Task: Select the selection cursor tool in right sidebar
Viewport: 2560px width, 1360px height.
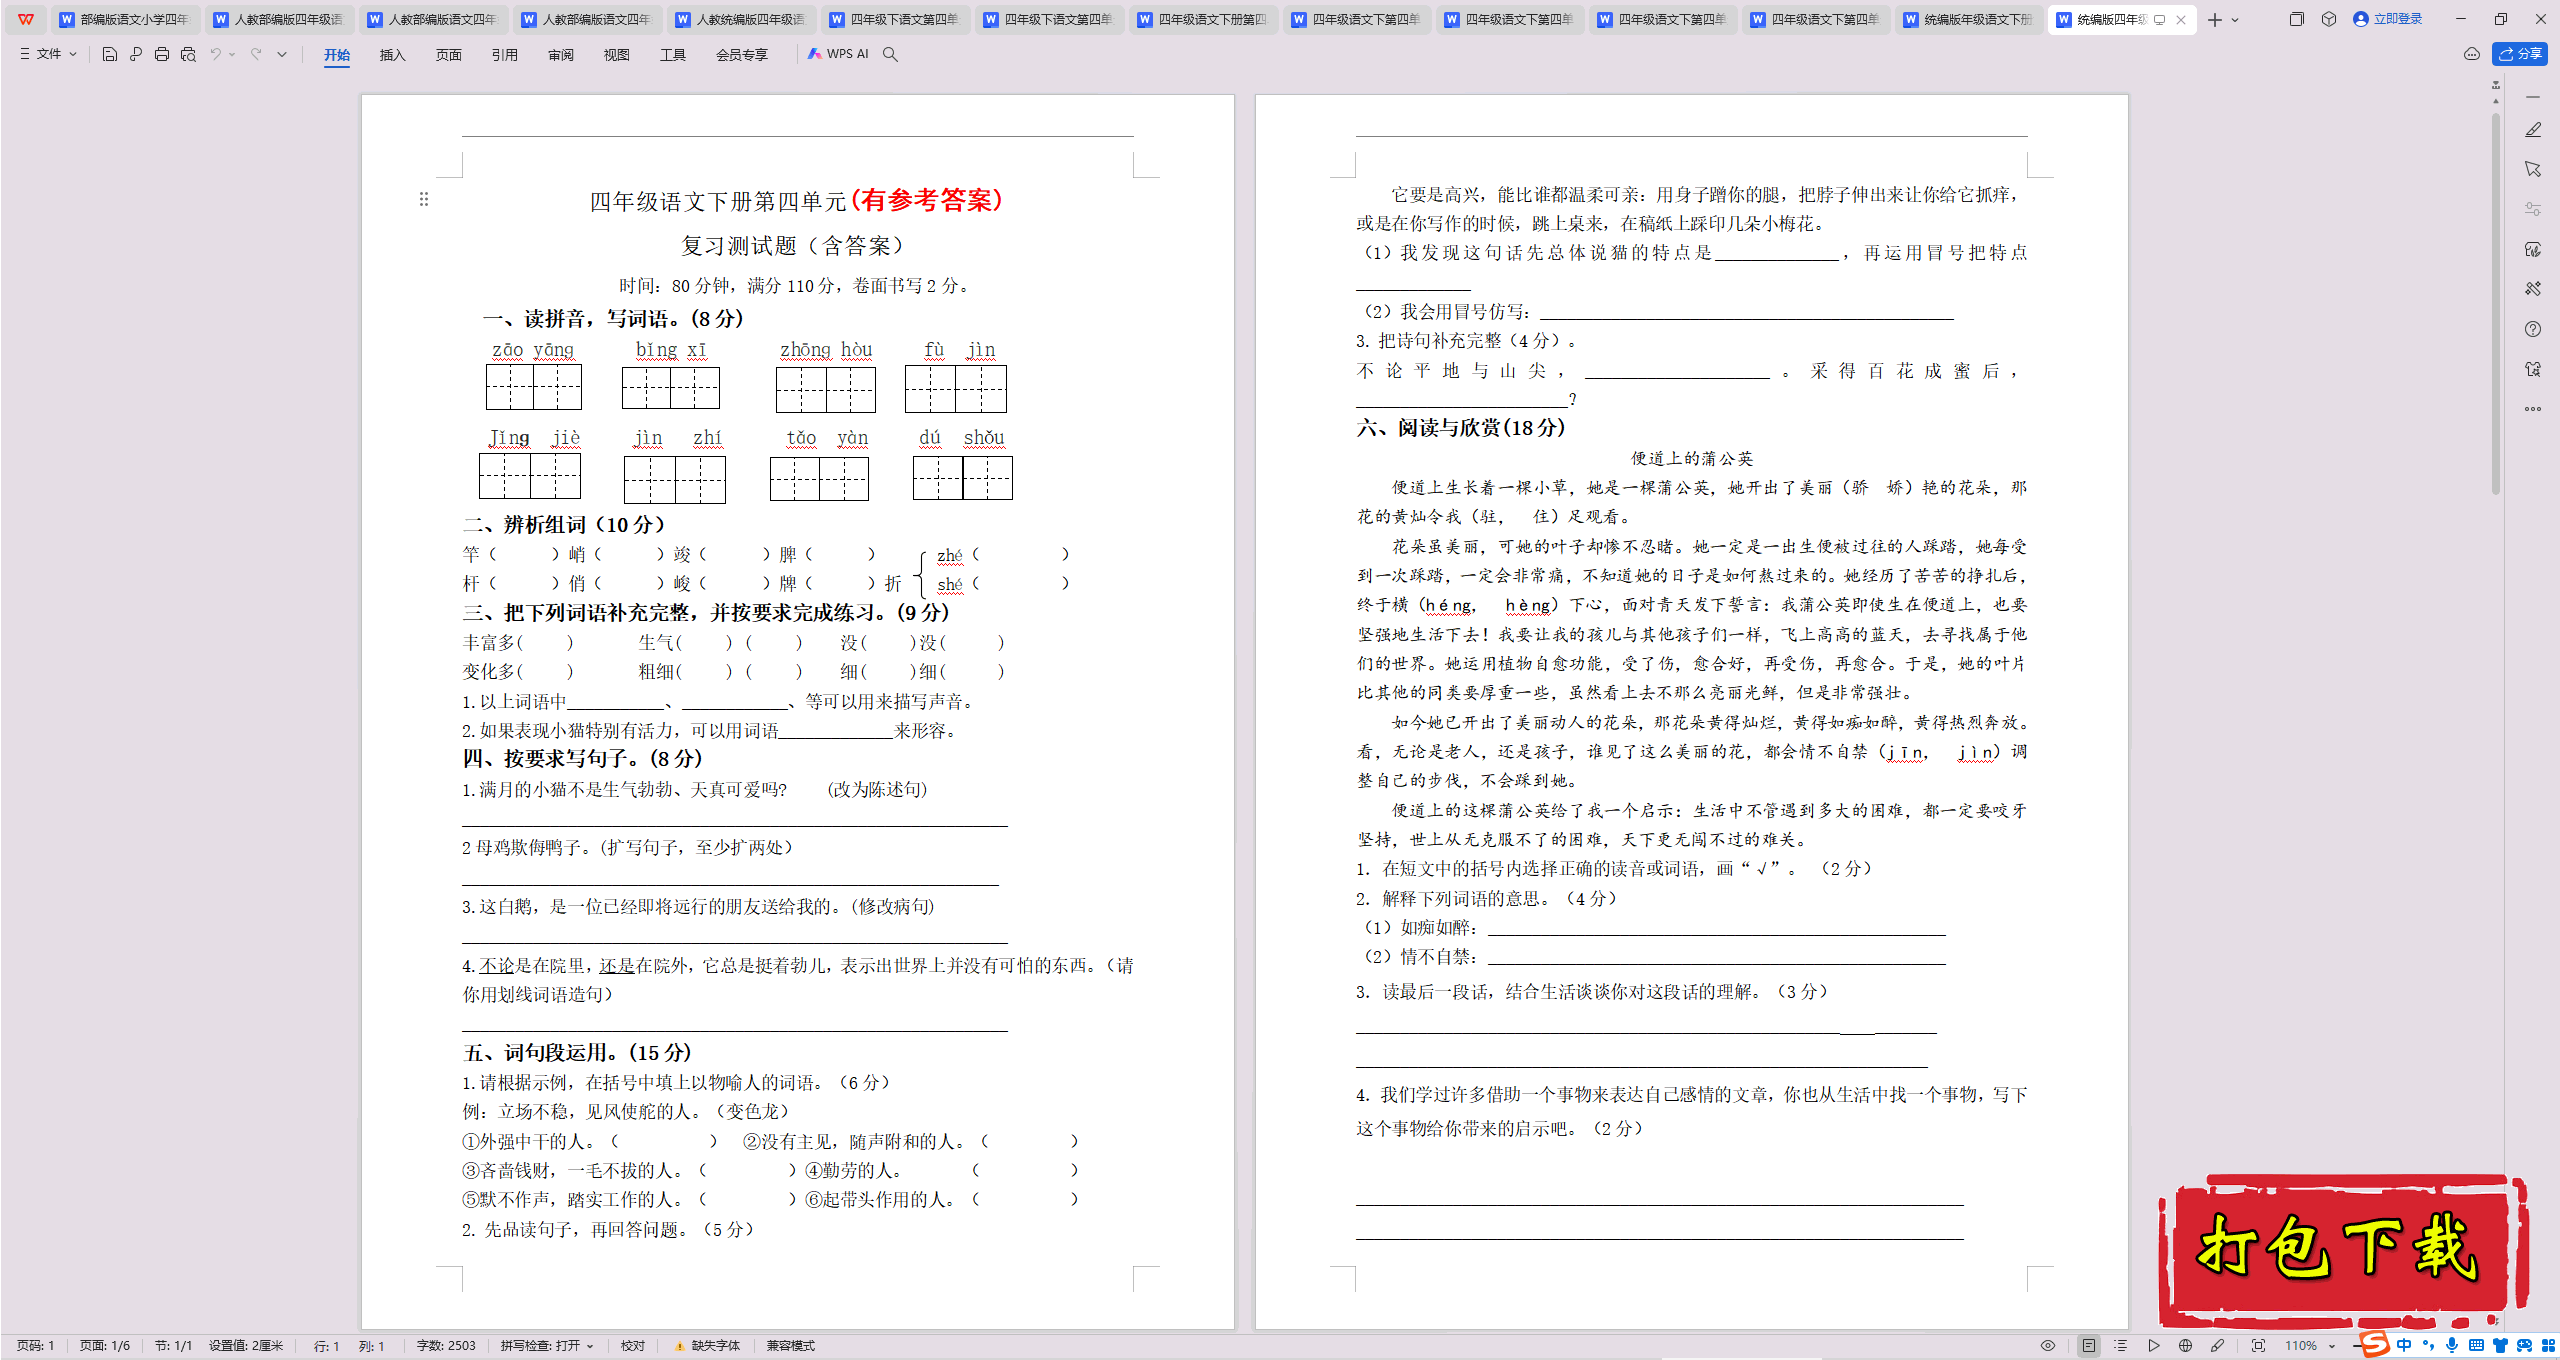Action: coord(2533,169)
